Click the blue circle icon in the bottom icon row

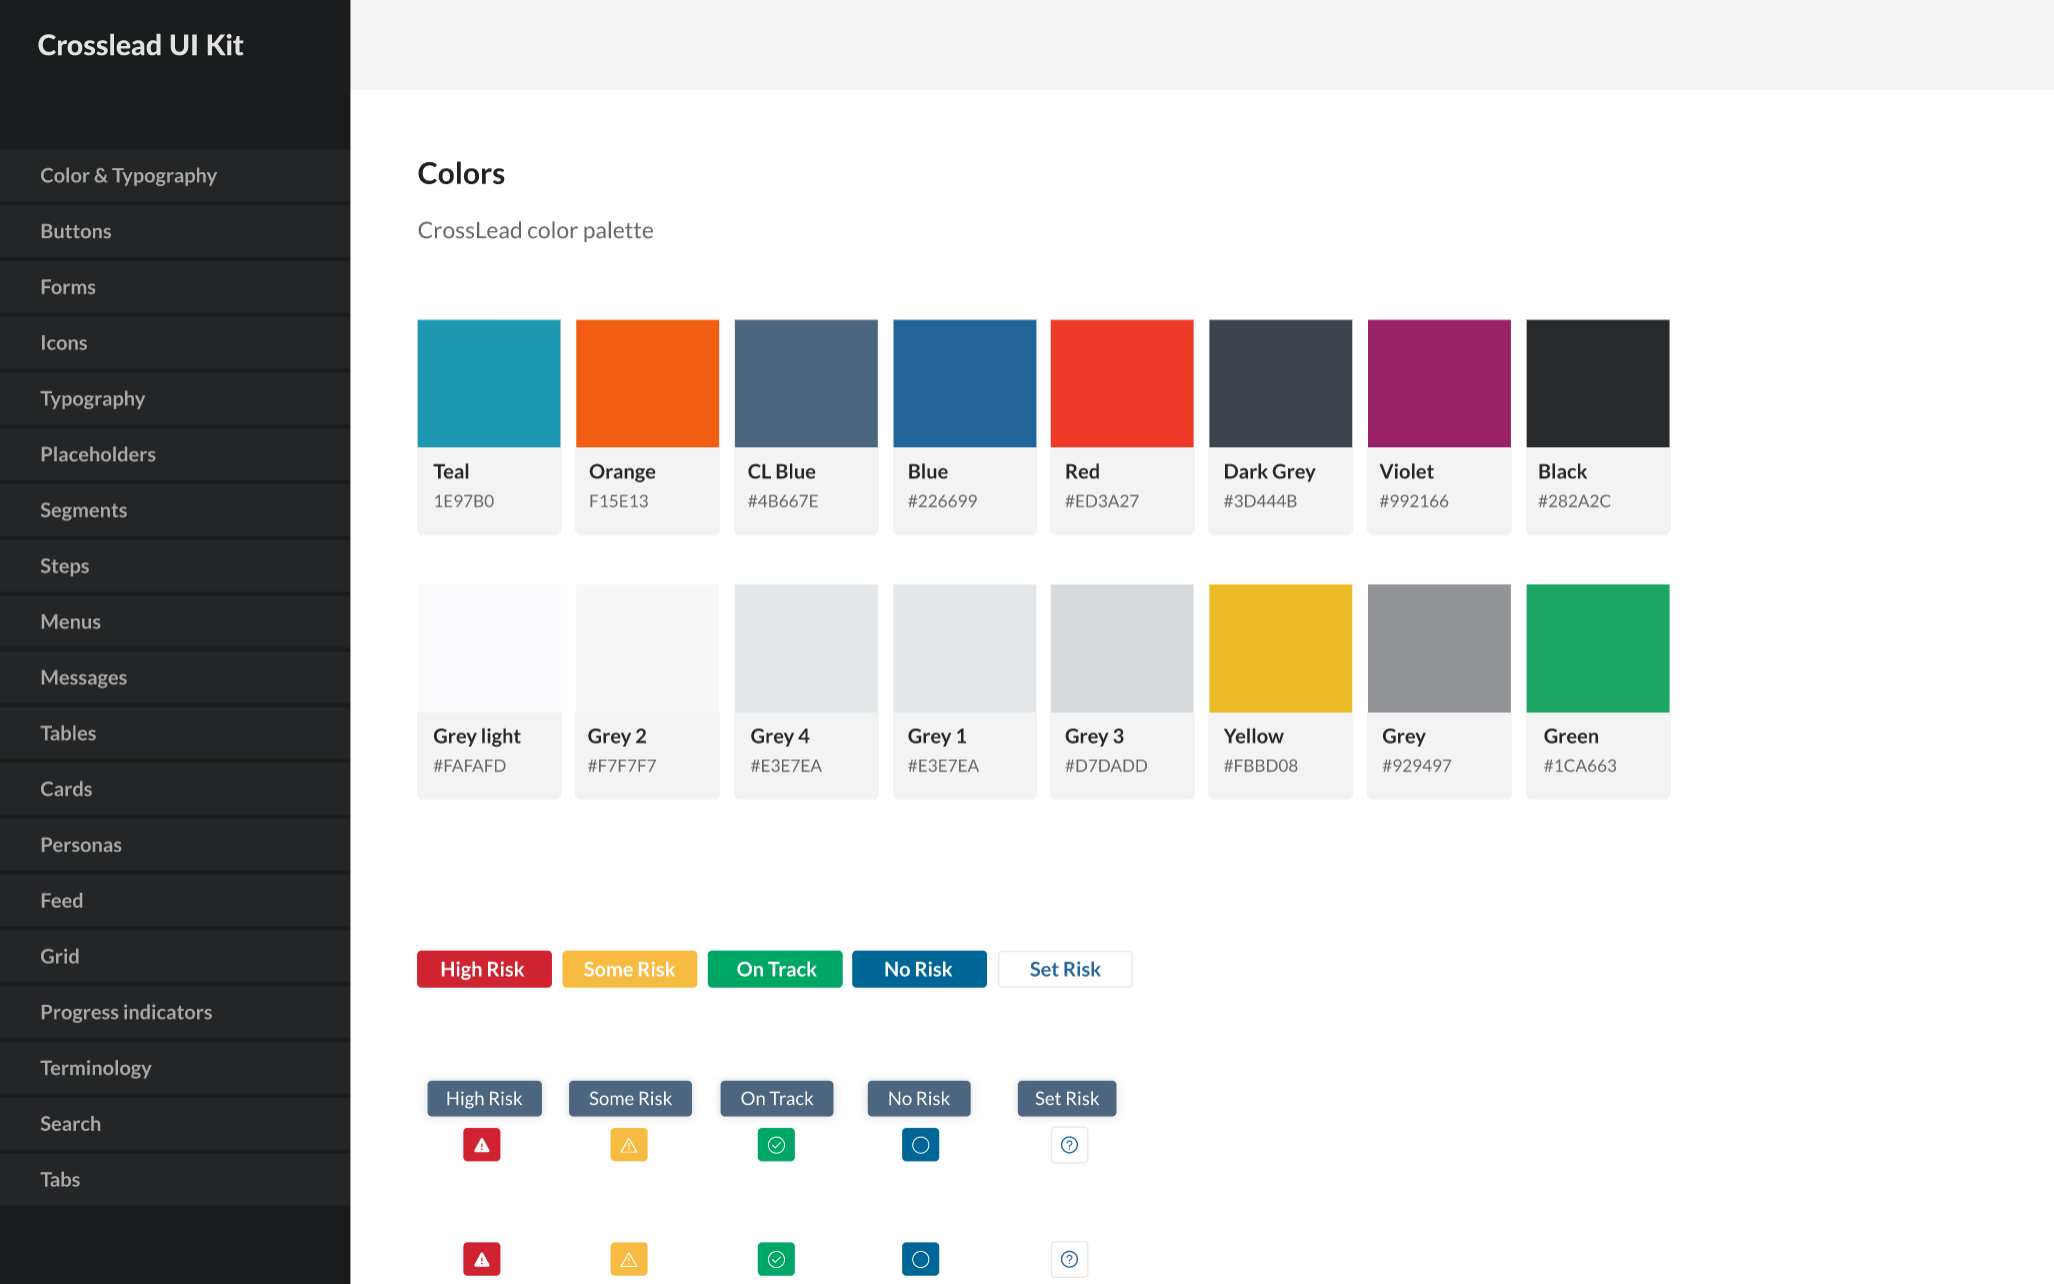coord(920,1259)
